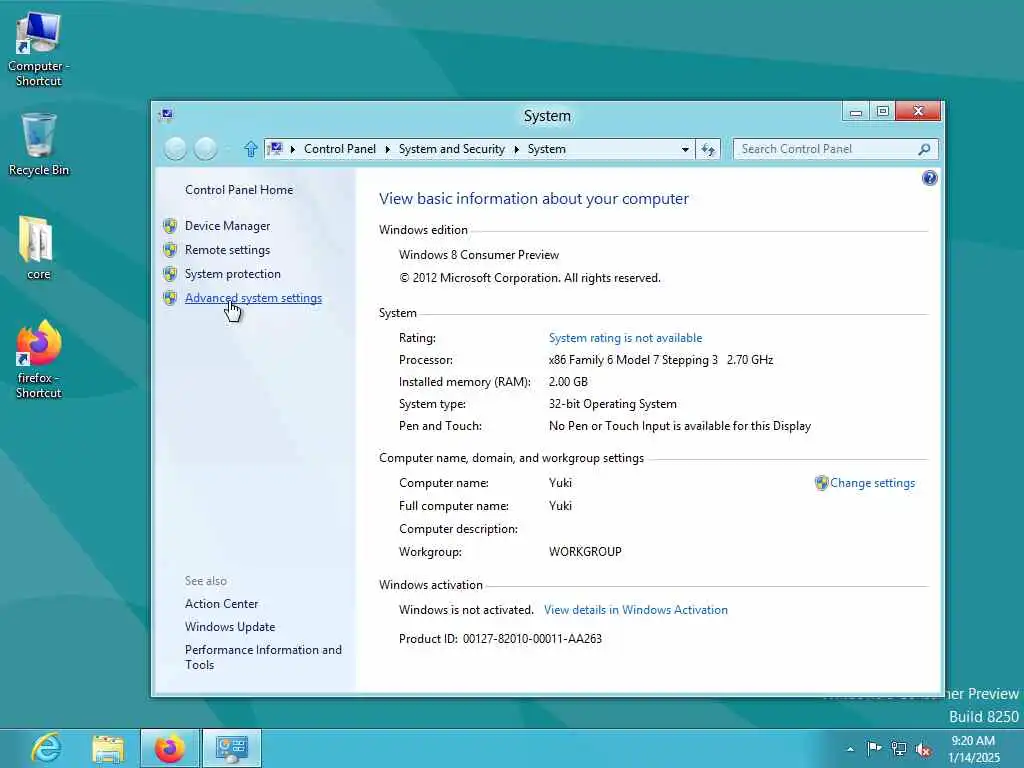View details in Windows Activation
Screen dimensions: 1024x768
(x=635, y=610)
